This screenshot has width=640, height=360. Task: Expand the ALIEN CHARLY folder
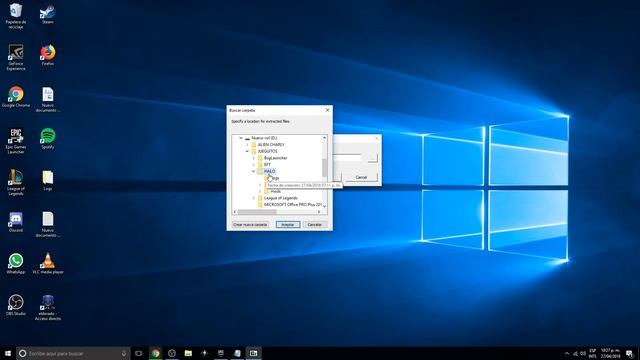tap(247, 144)
